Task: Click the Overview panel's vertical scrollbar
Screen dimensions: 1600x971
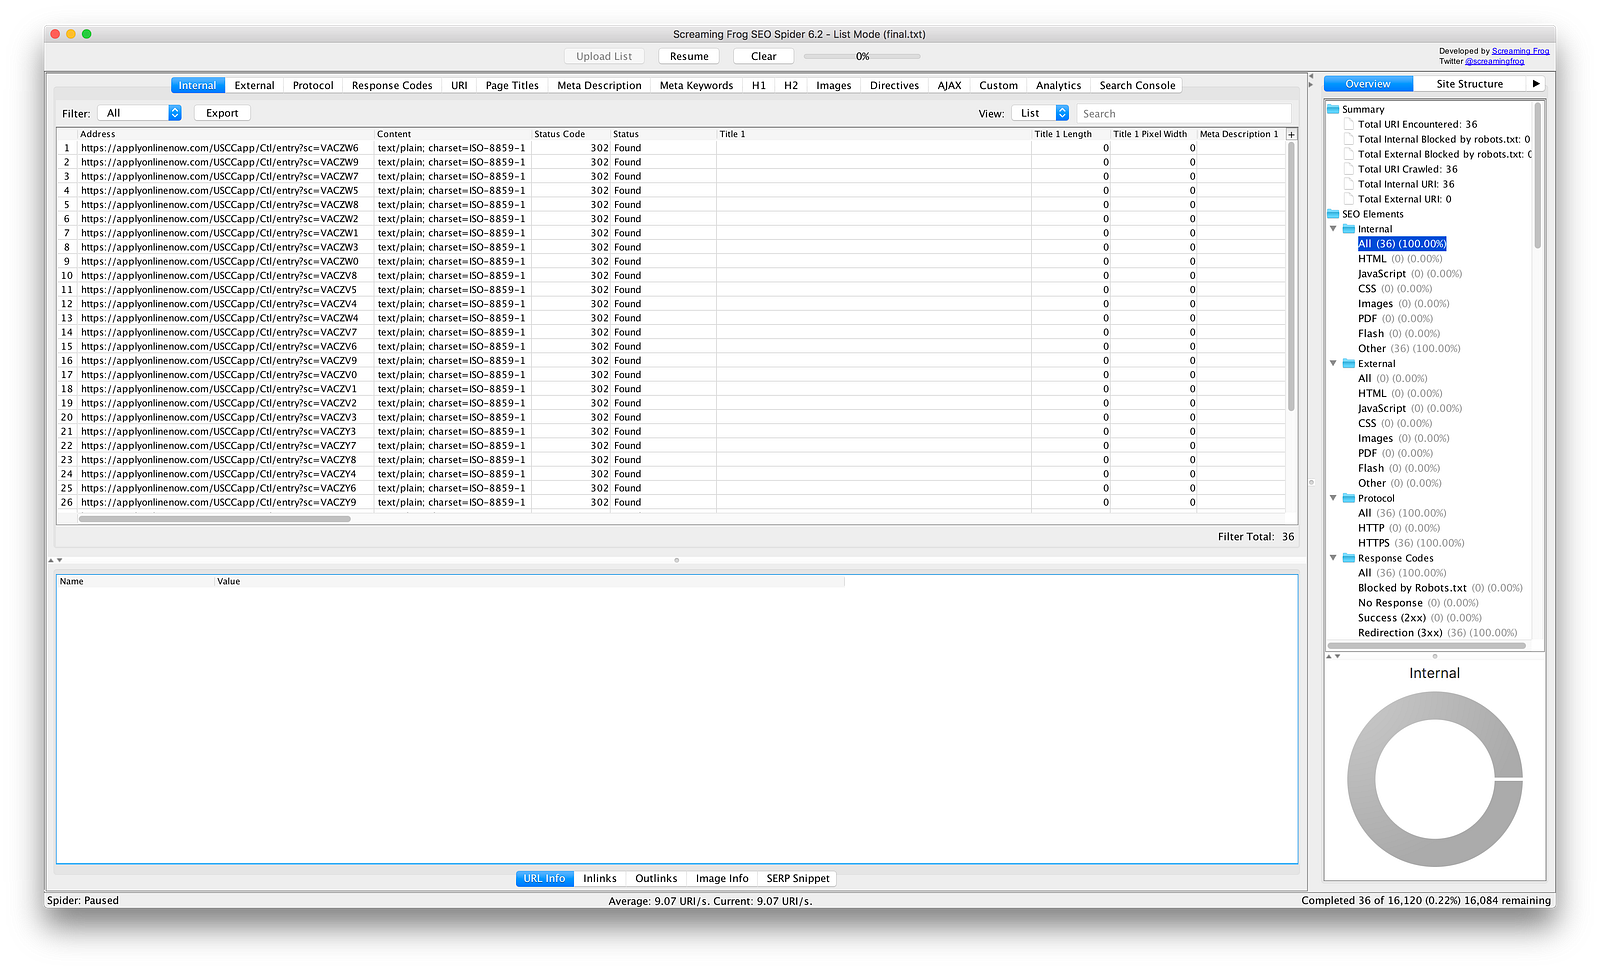Action: tap(1538, 175)
